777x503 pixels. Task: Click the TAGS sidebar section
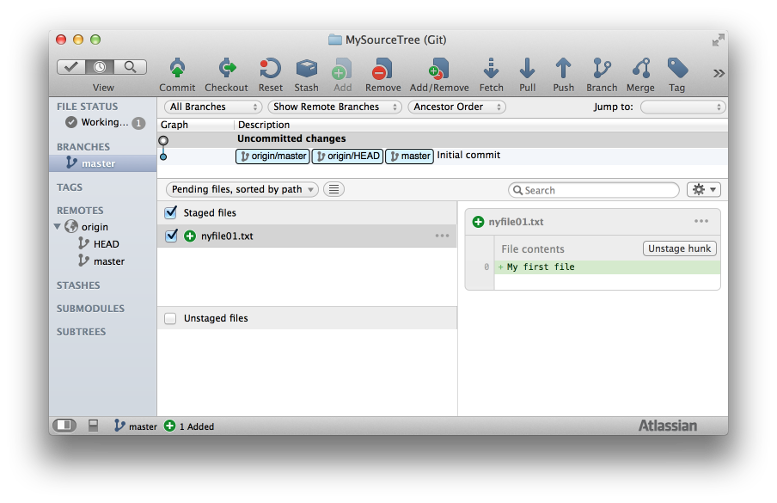pyautogui.click(x=69, y=187)
